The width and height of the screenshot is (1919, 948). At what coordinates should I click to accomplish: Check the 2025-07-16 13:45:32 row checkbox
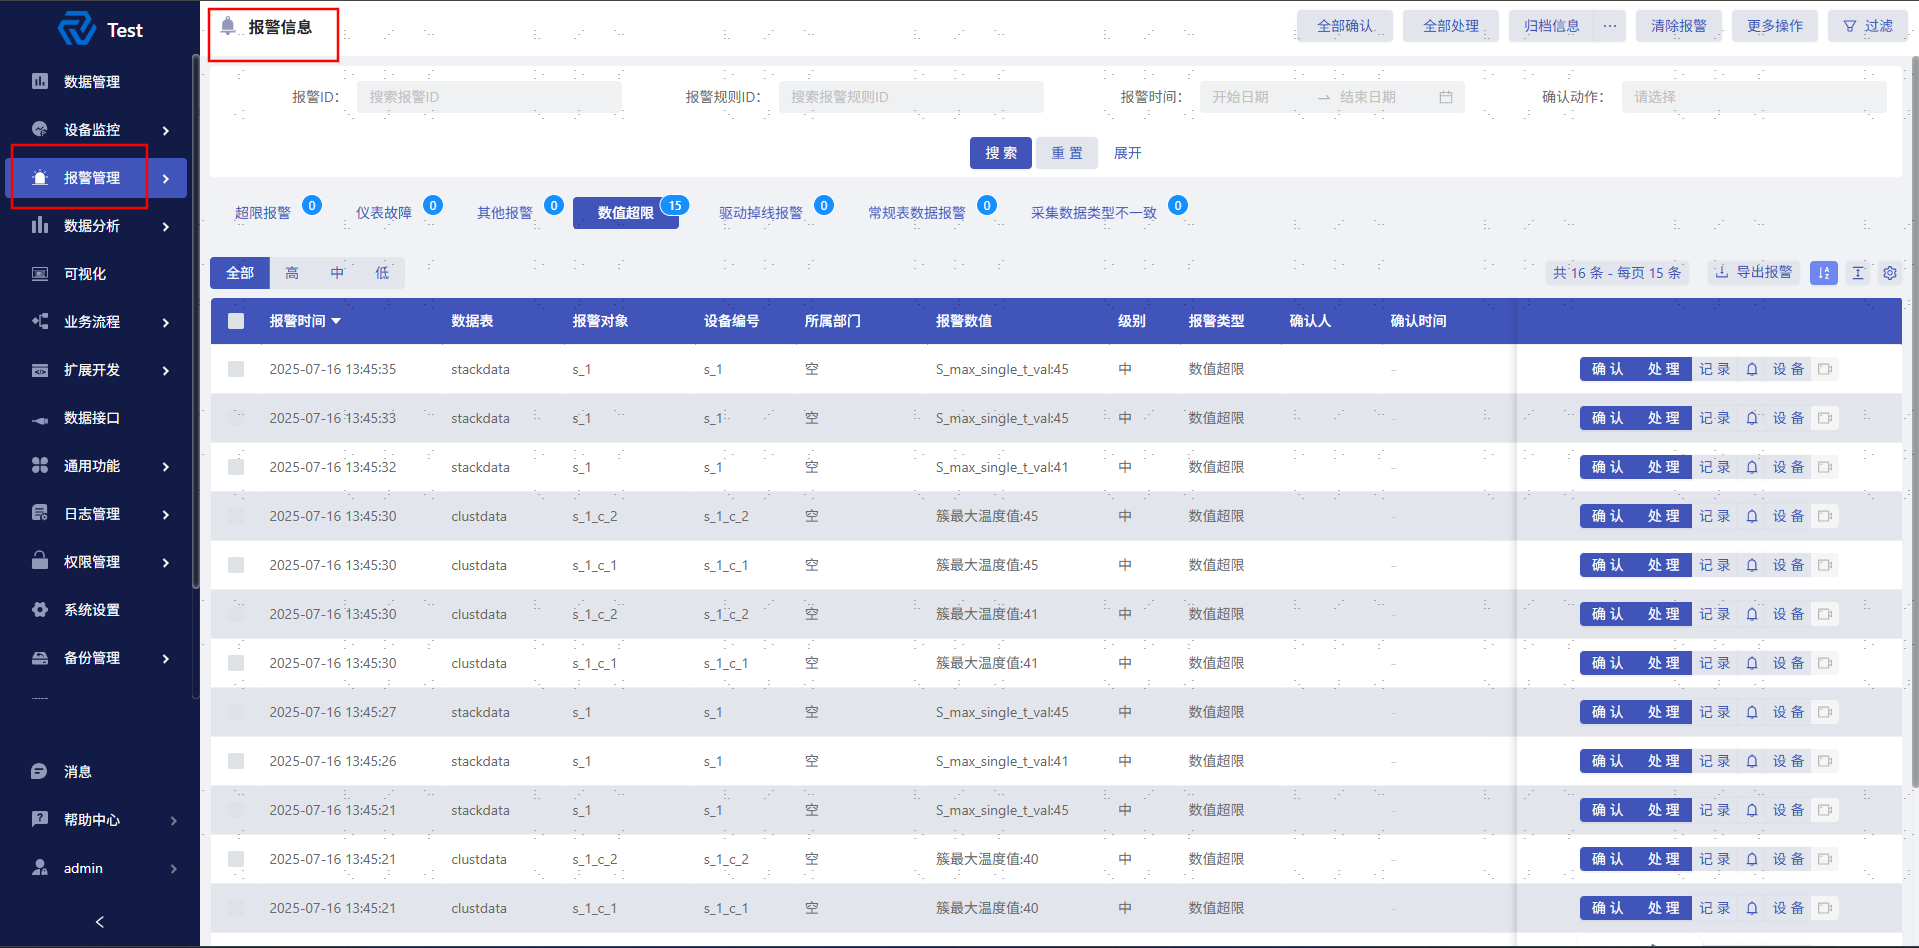click(x=236, y=467)
